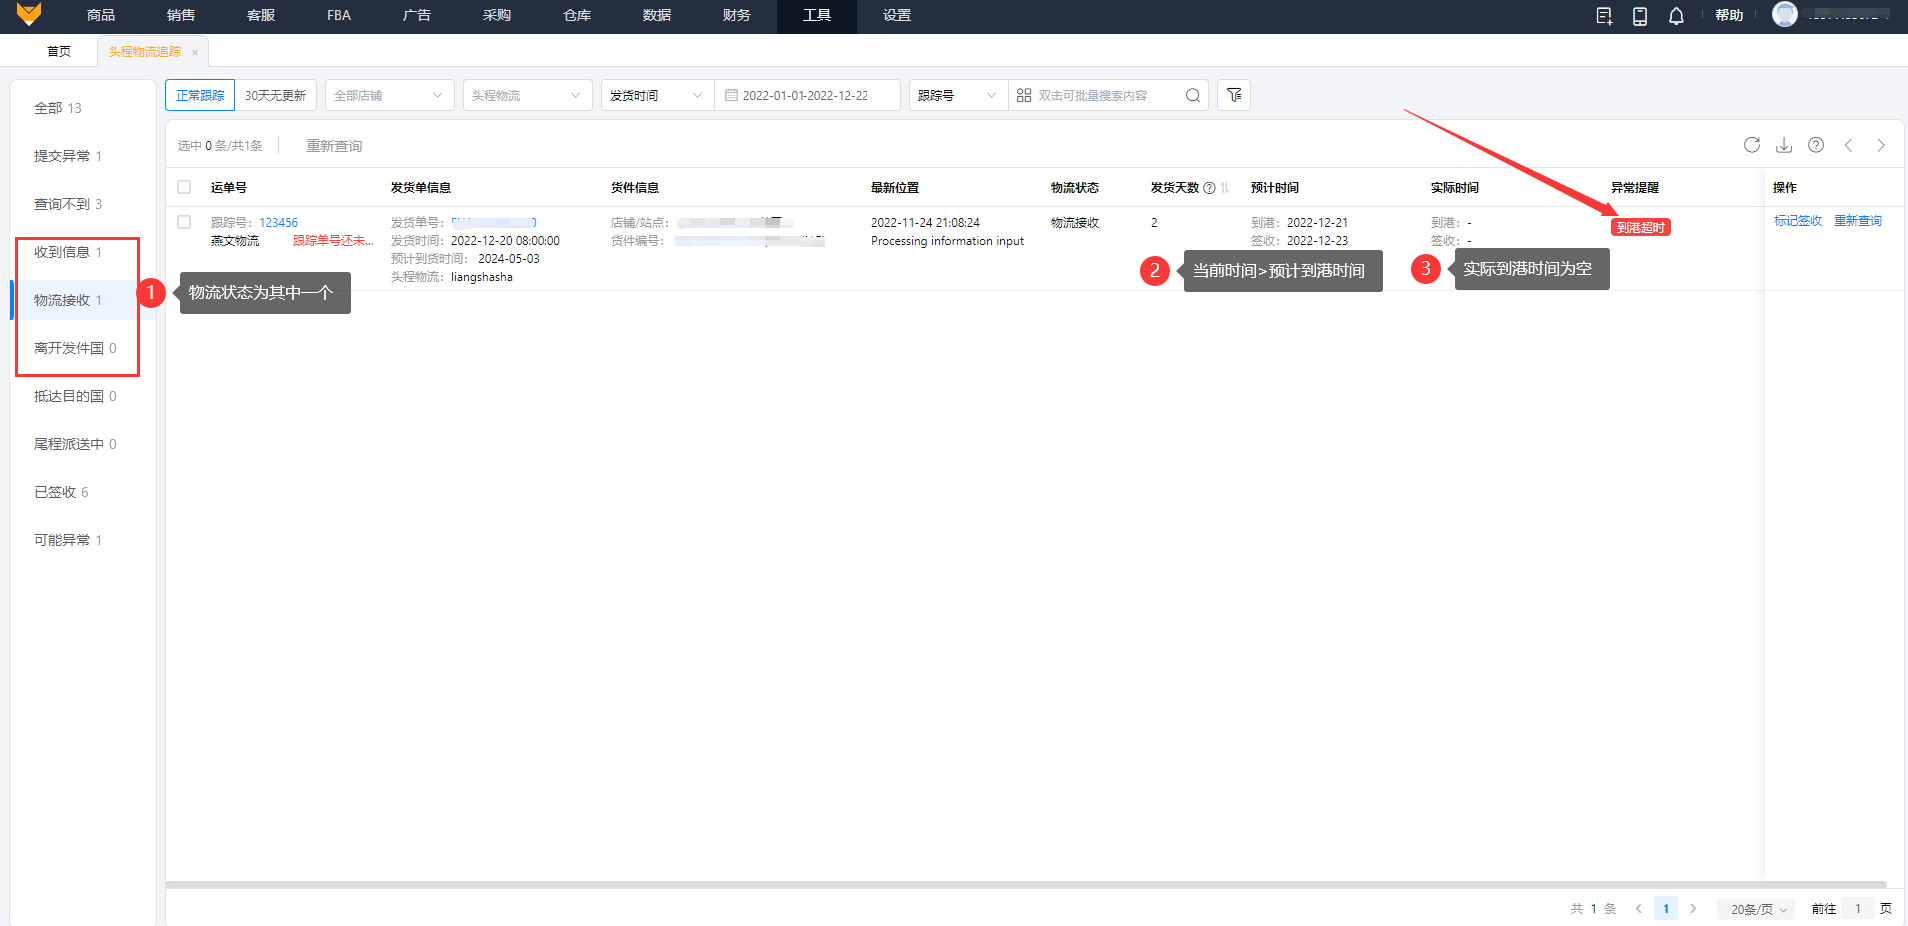Screen dimensions: 1908x926
Task: Sort by shipping days column
Action: 1225,188
